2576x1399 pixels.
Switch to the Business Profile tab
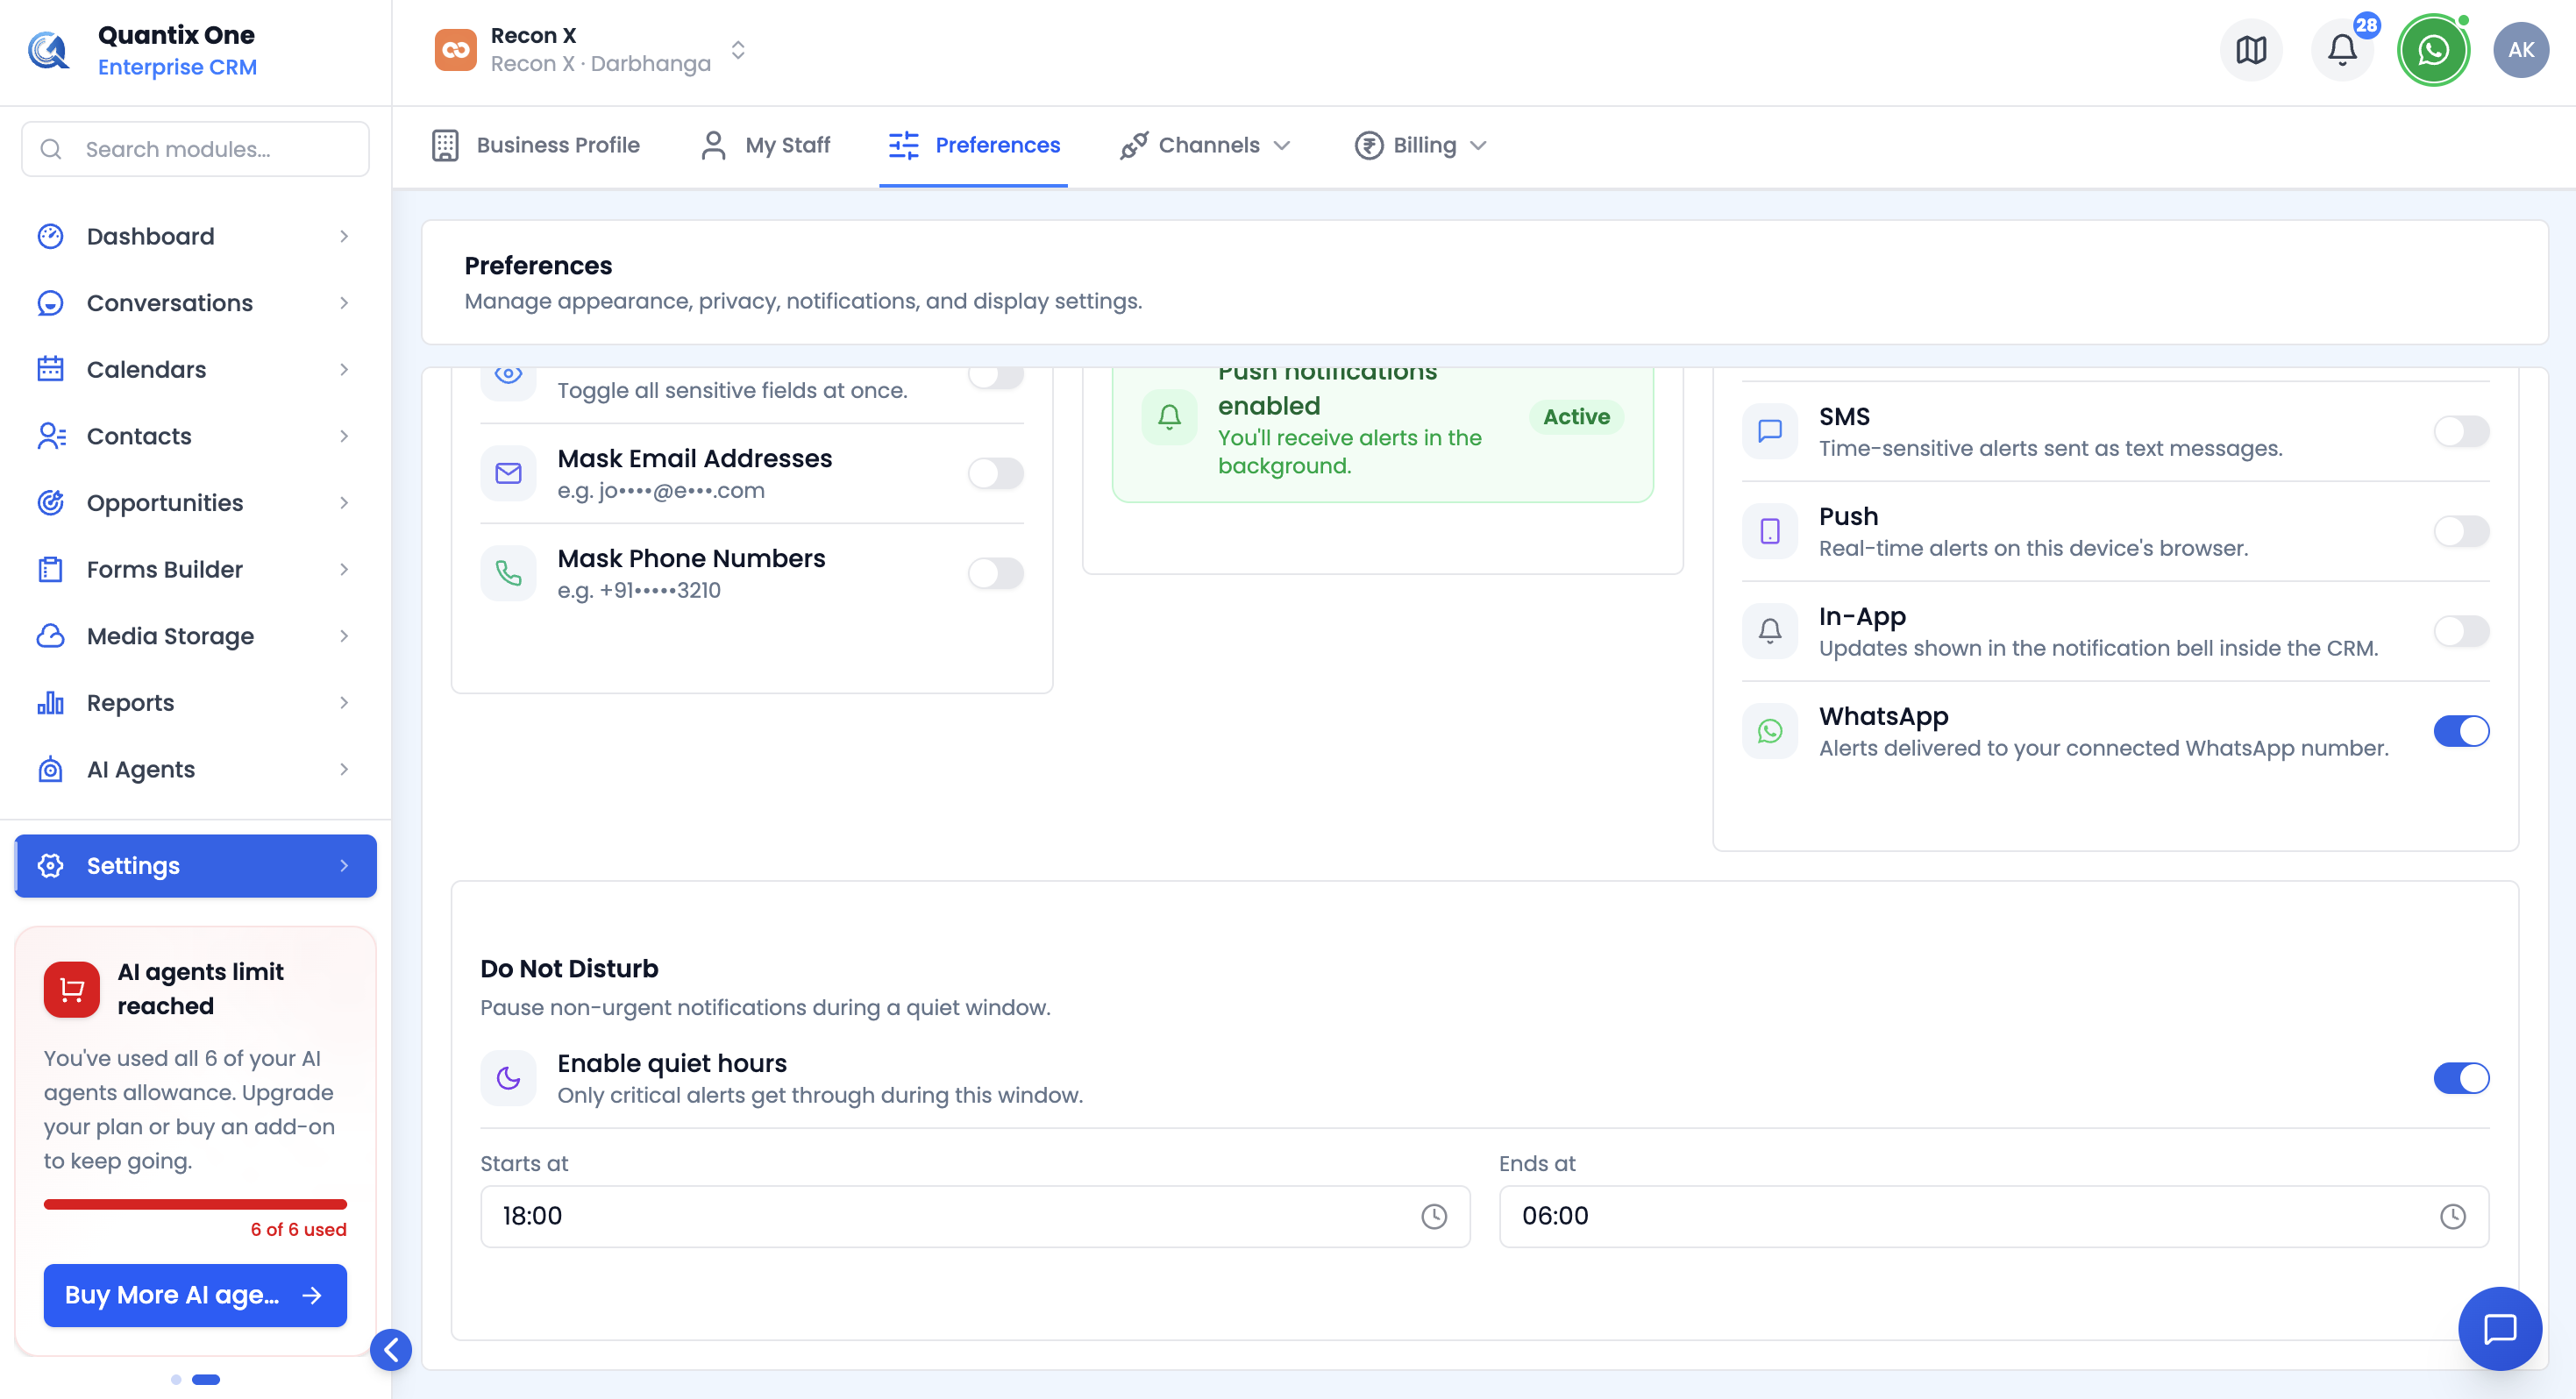click(x=536, y=145)
